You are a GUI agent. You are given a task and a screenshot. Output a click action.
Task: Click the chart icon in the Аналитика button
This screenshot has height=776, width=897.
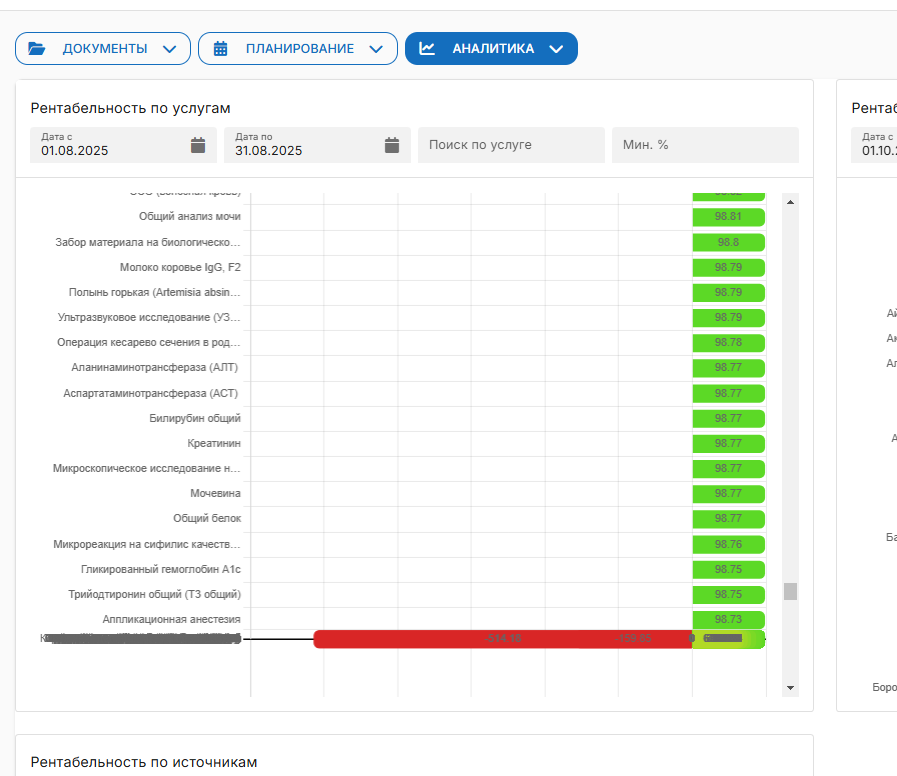click(x=427, y=48)
